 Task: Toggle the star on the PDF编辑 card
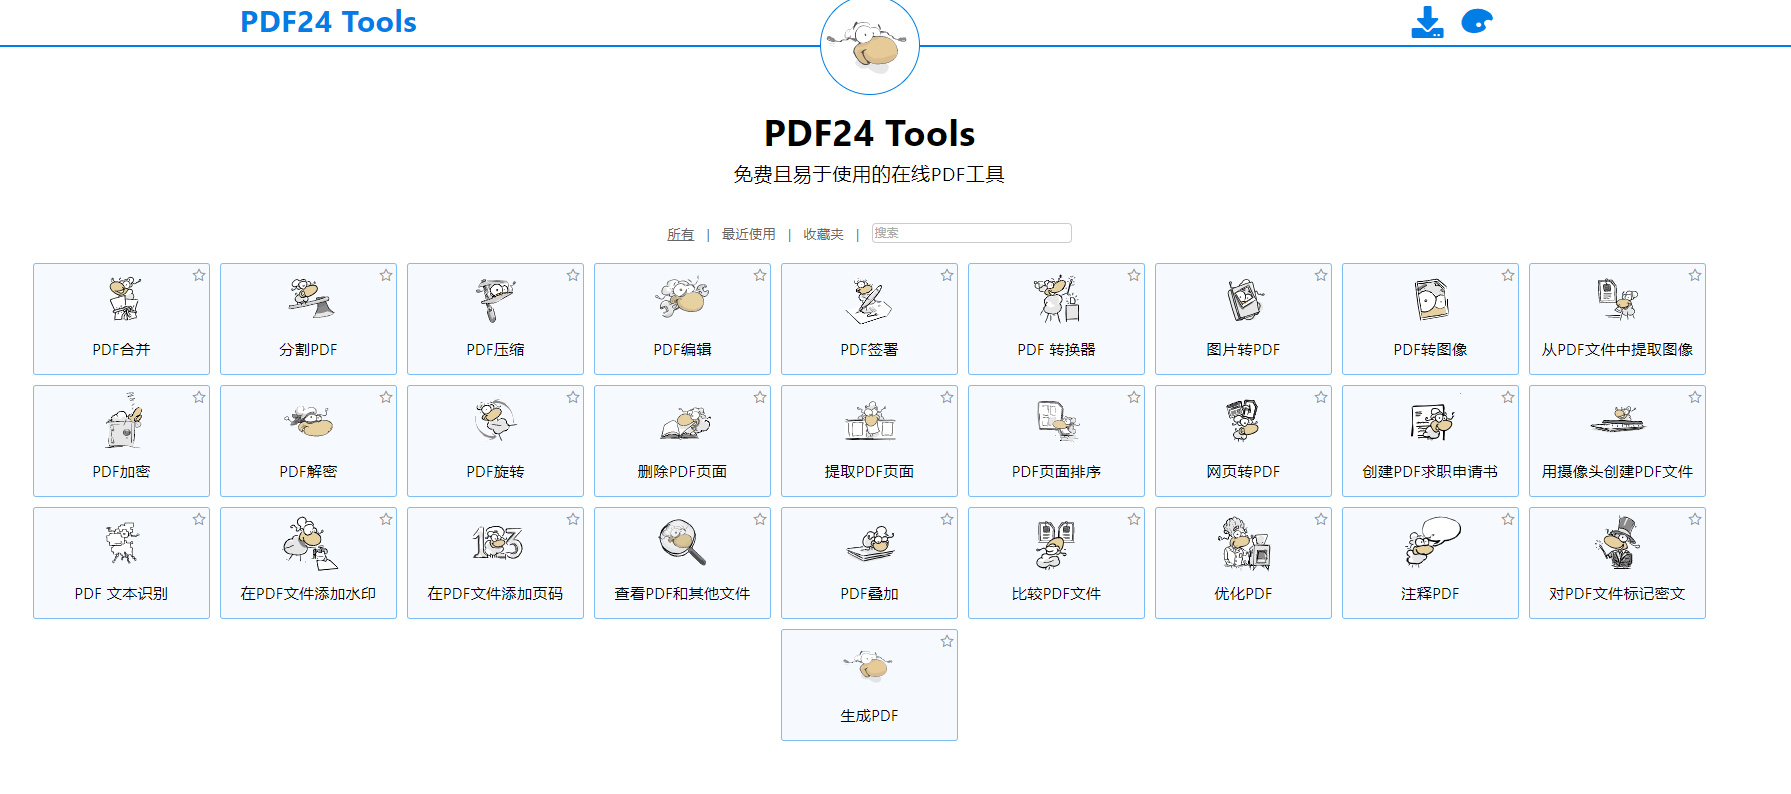point(760,275)
